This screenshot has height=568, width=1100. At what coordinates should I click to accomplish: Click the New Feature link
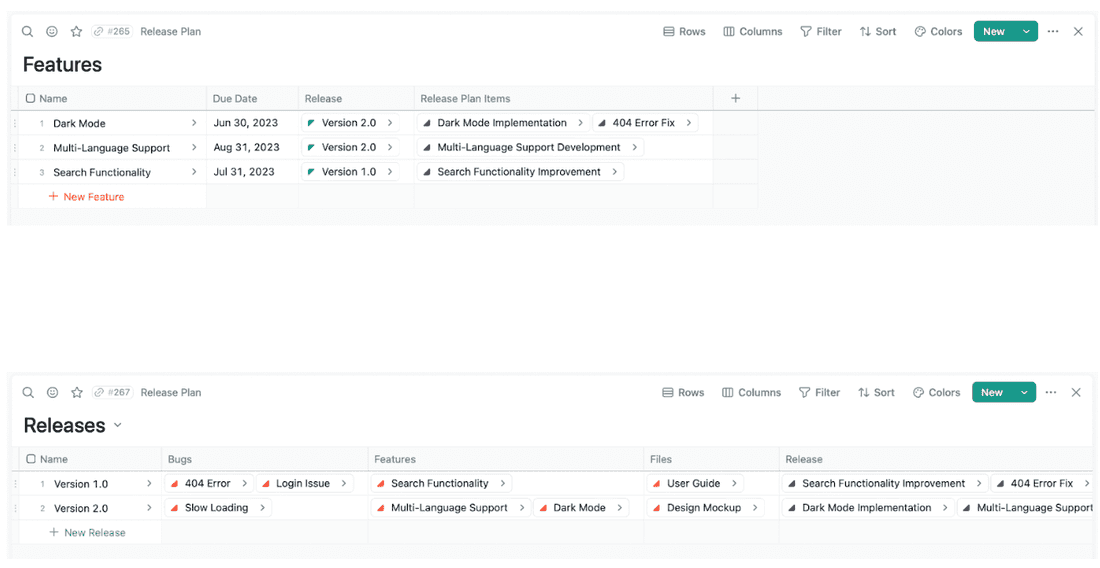pyautogui.click(x=86, y=197)
